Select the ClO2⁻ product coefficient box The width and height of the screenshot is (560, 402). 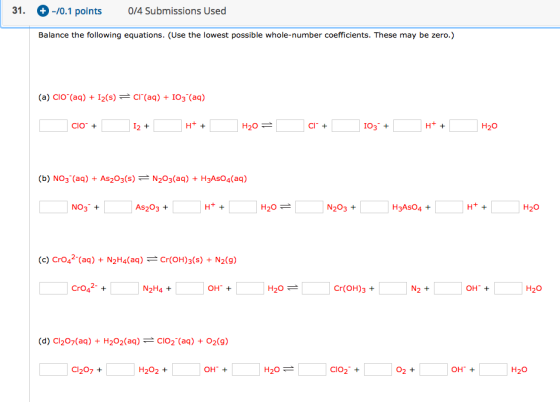coord(312,370)
